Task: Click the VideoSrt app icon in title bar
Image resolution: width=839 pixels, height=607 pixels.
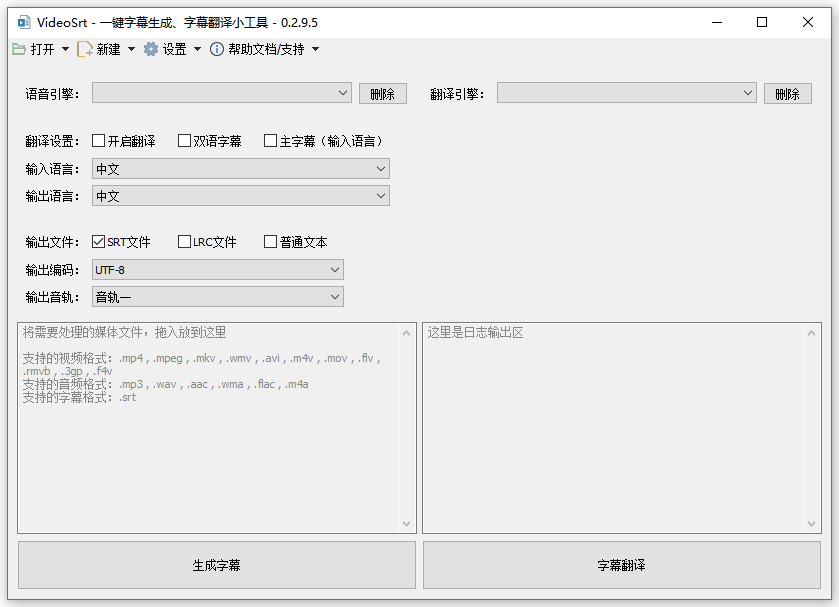Action: [23, 22]
